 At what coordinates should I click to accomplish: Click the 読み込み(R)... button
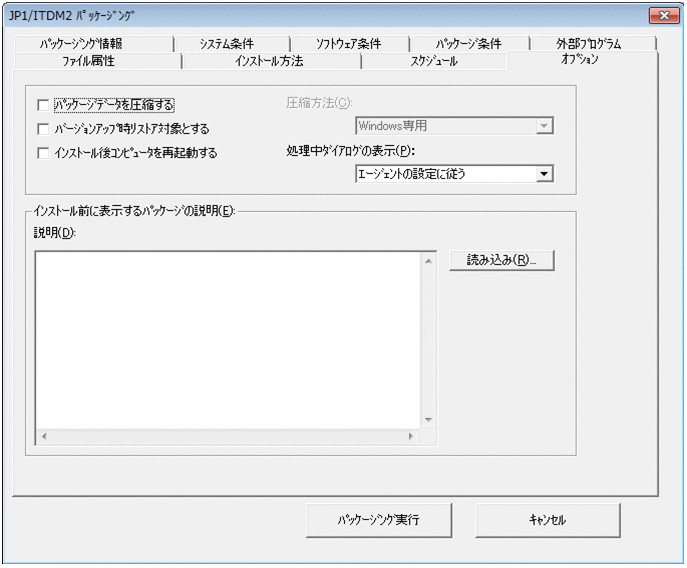502,260
